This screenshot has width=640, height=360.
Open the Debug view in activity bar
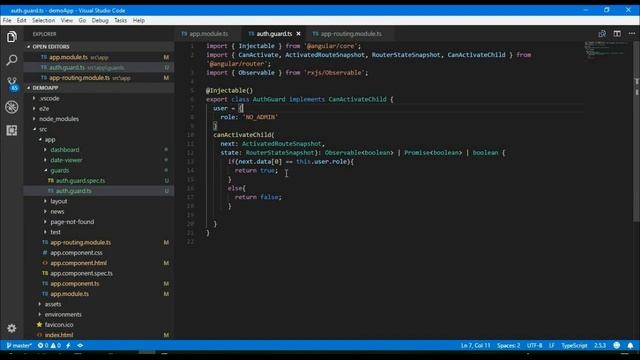click(12, 107)
